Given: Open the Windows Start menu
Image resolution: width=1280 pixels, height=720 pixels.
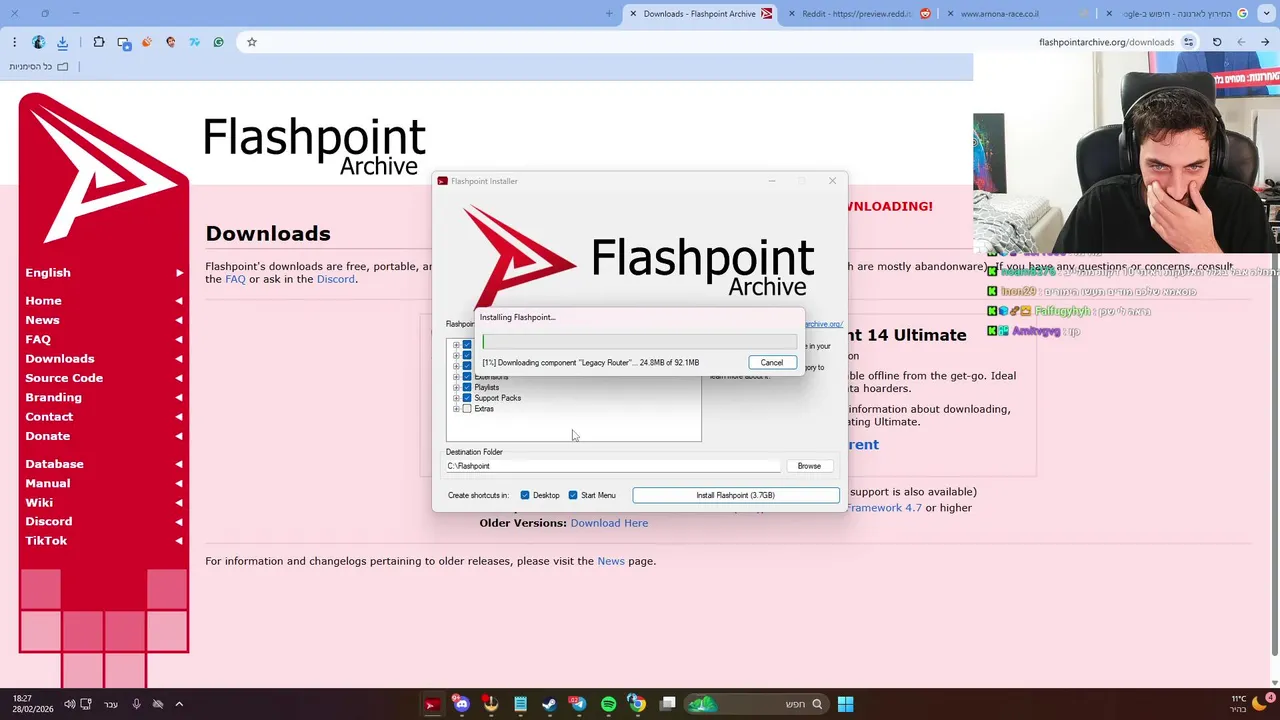Looking at the screenshot, I should pyautogui.click(x=845, y=704).
